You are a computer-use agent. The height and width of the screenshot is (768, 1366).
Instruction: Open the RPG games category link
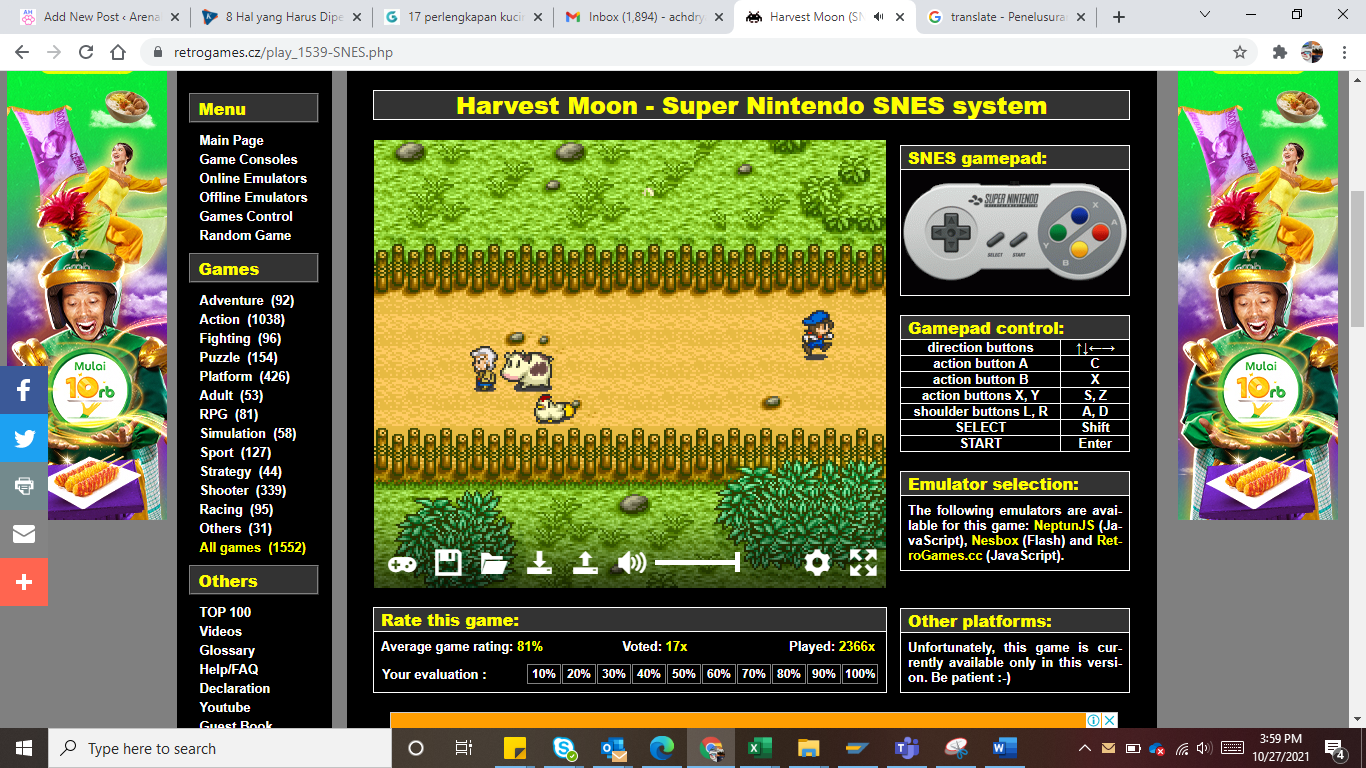(214, 414)
